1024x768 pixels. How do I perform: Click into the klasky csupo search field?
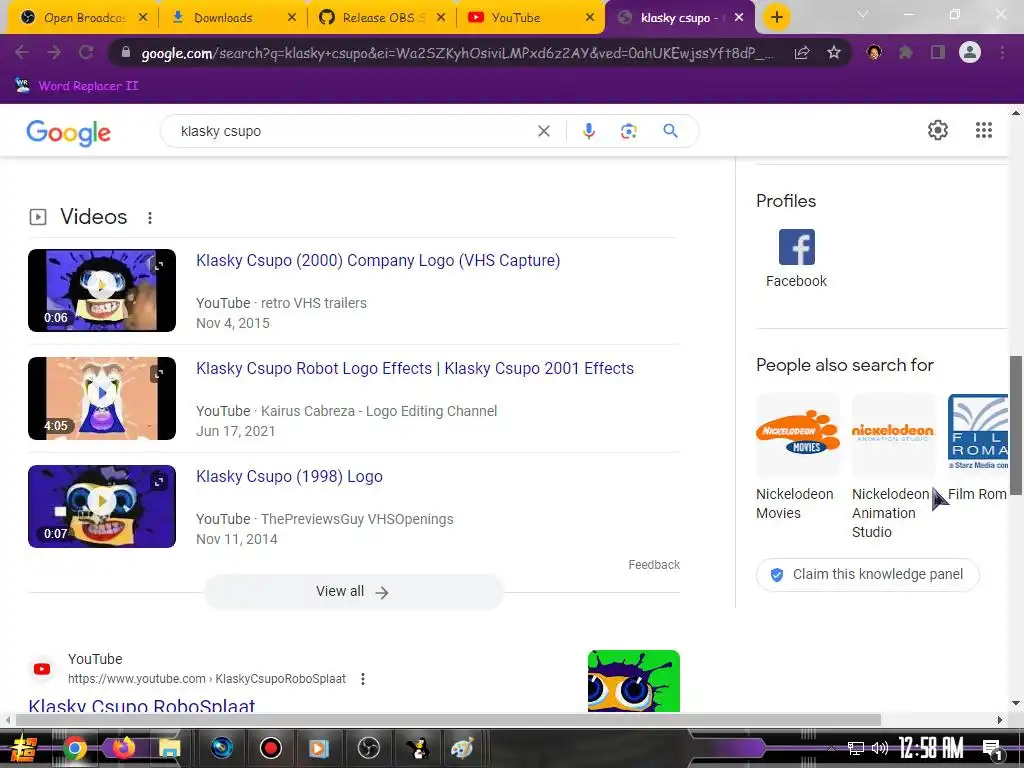coord(353,131)
